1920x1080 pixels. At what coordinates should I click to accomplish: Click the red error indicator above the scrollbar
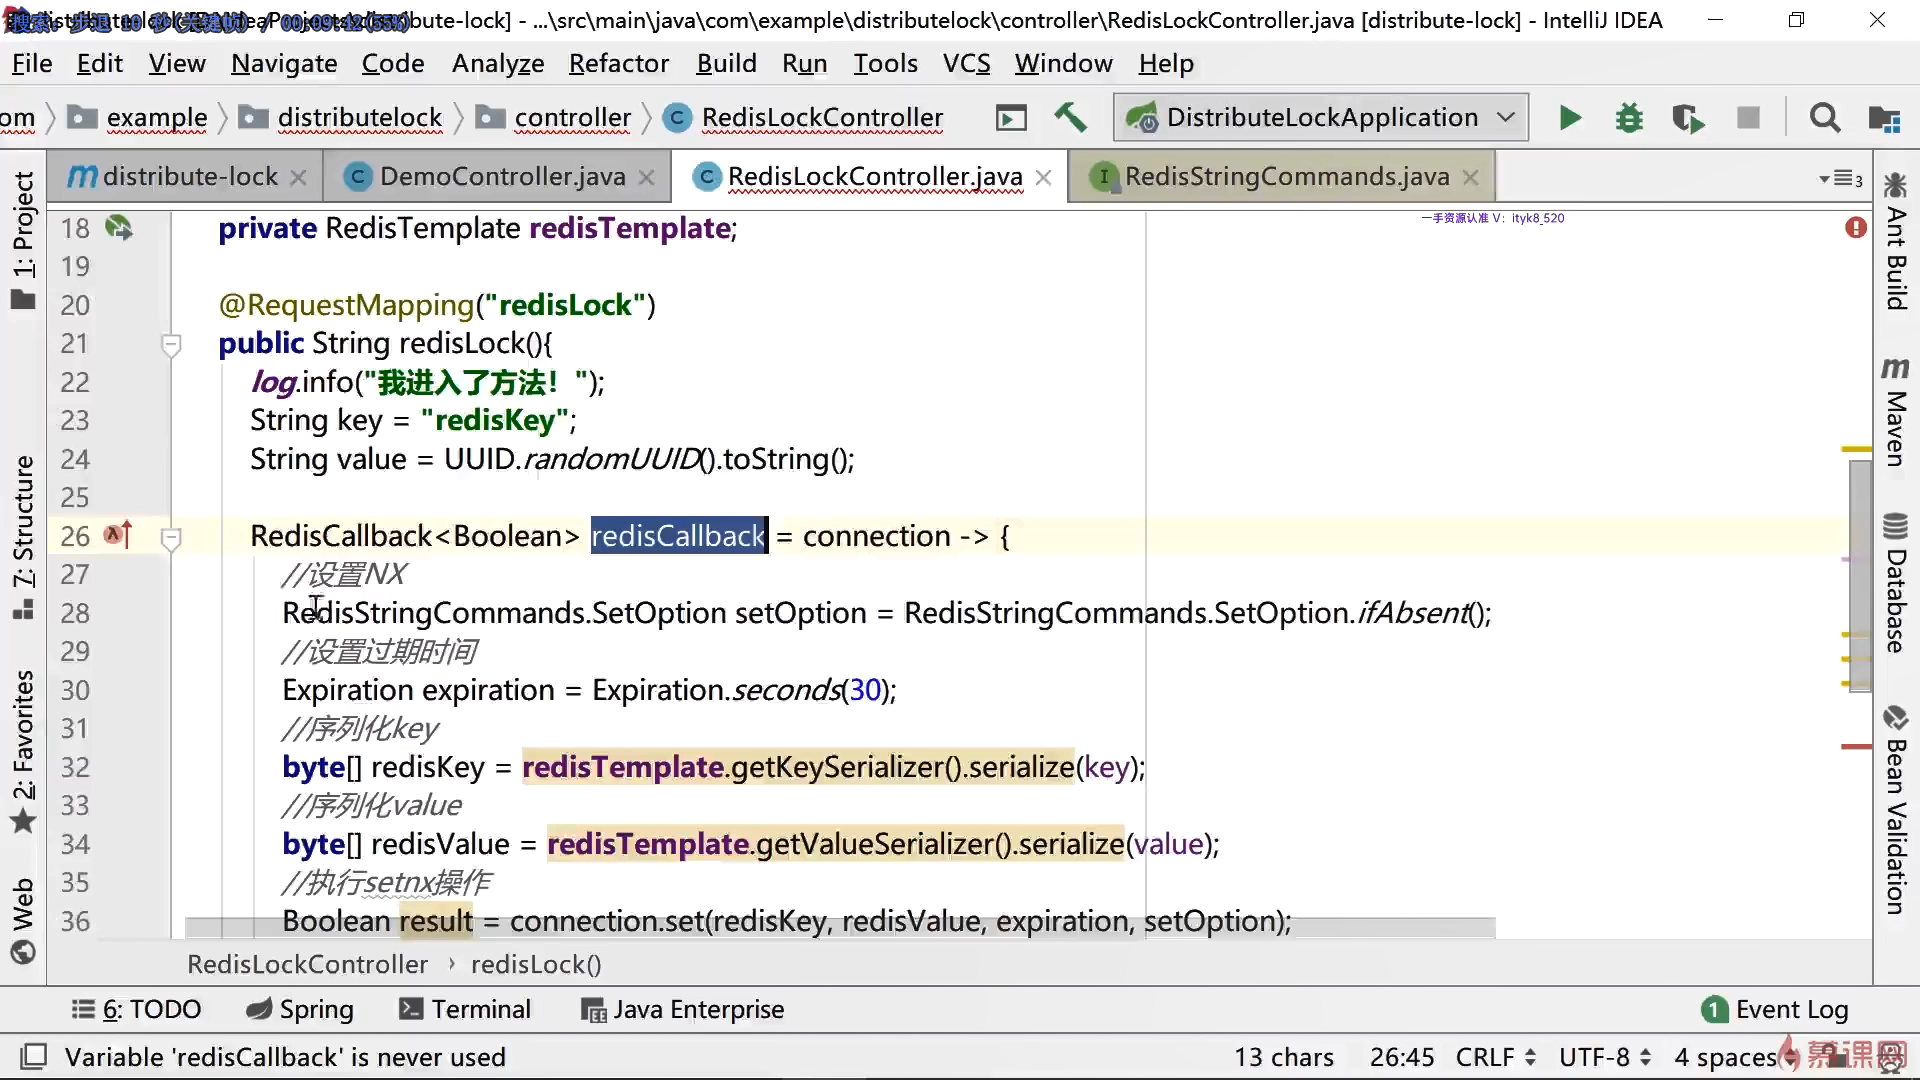tap(1856, 228)
